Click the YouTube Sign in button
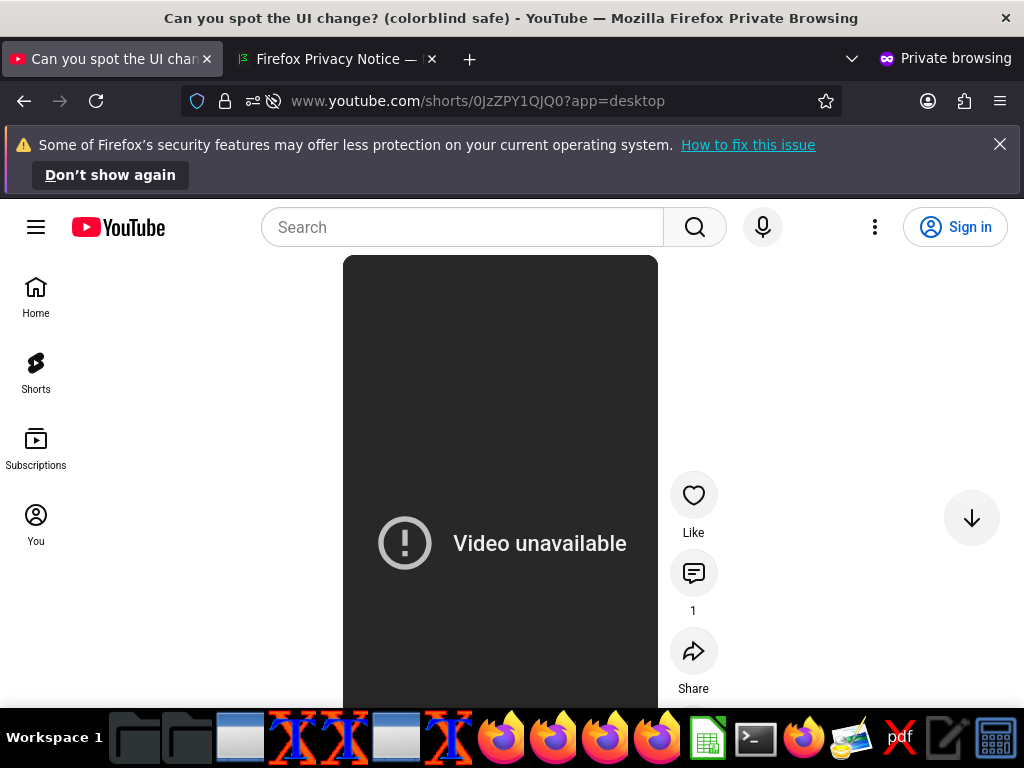Image resolution: width=1024 pixels, height=768 pixels. point(955,227)
